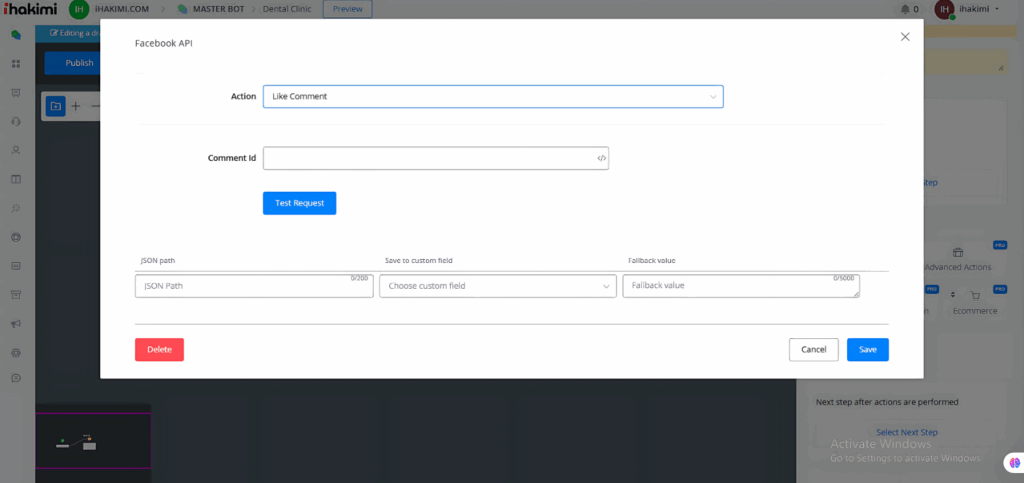Click the code variable icon in Comment id
The height and width of the screenshot is (483, 1024).
601,158
